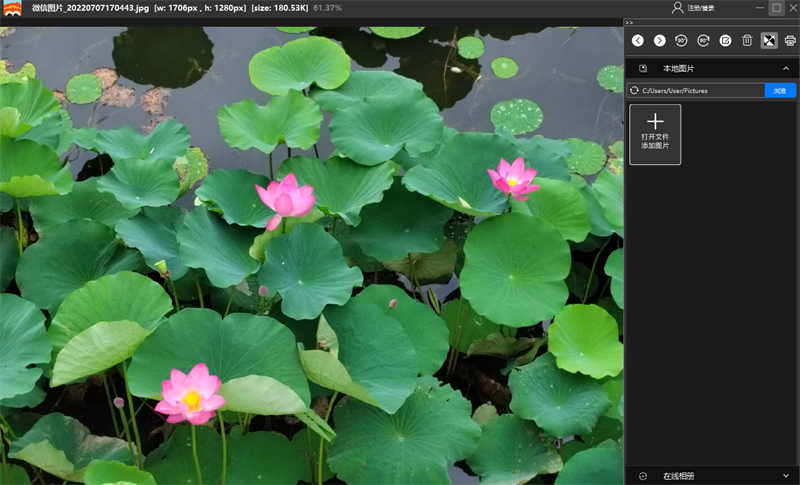This screenshot has height=485, width=800.
Task: Click the user account avatar icon
Action: pos(678,8)
